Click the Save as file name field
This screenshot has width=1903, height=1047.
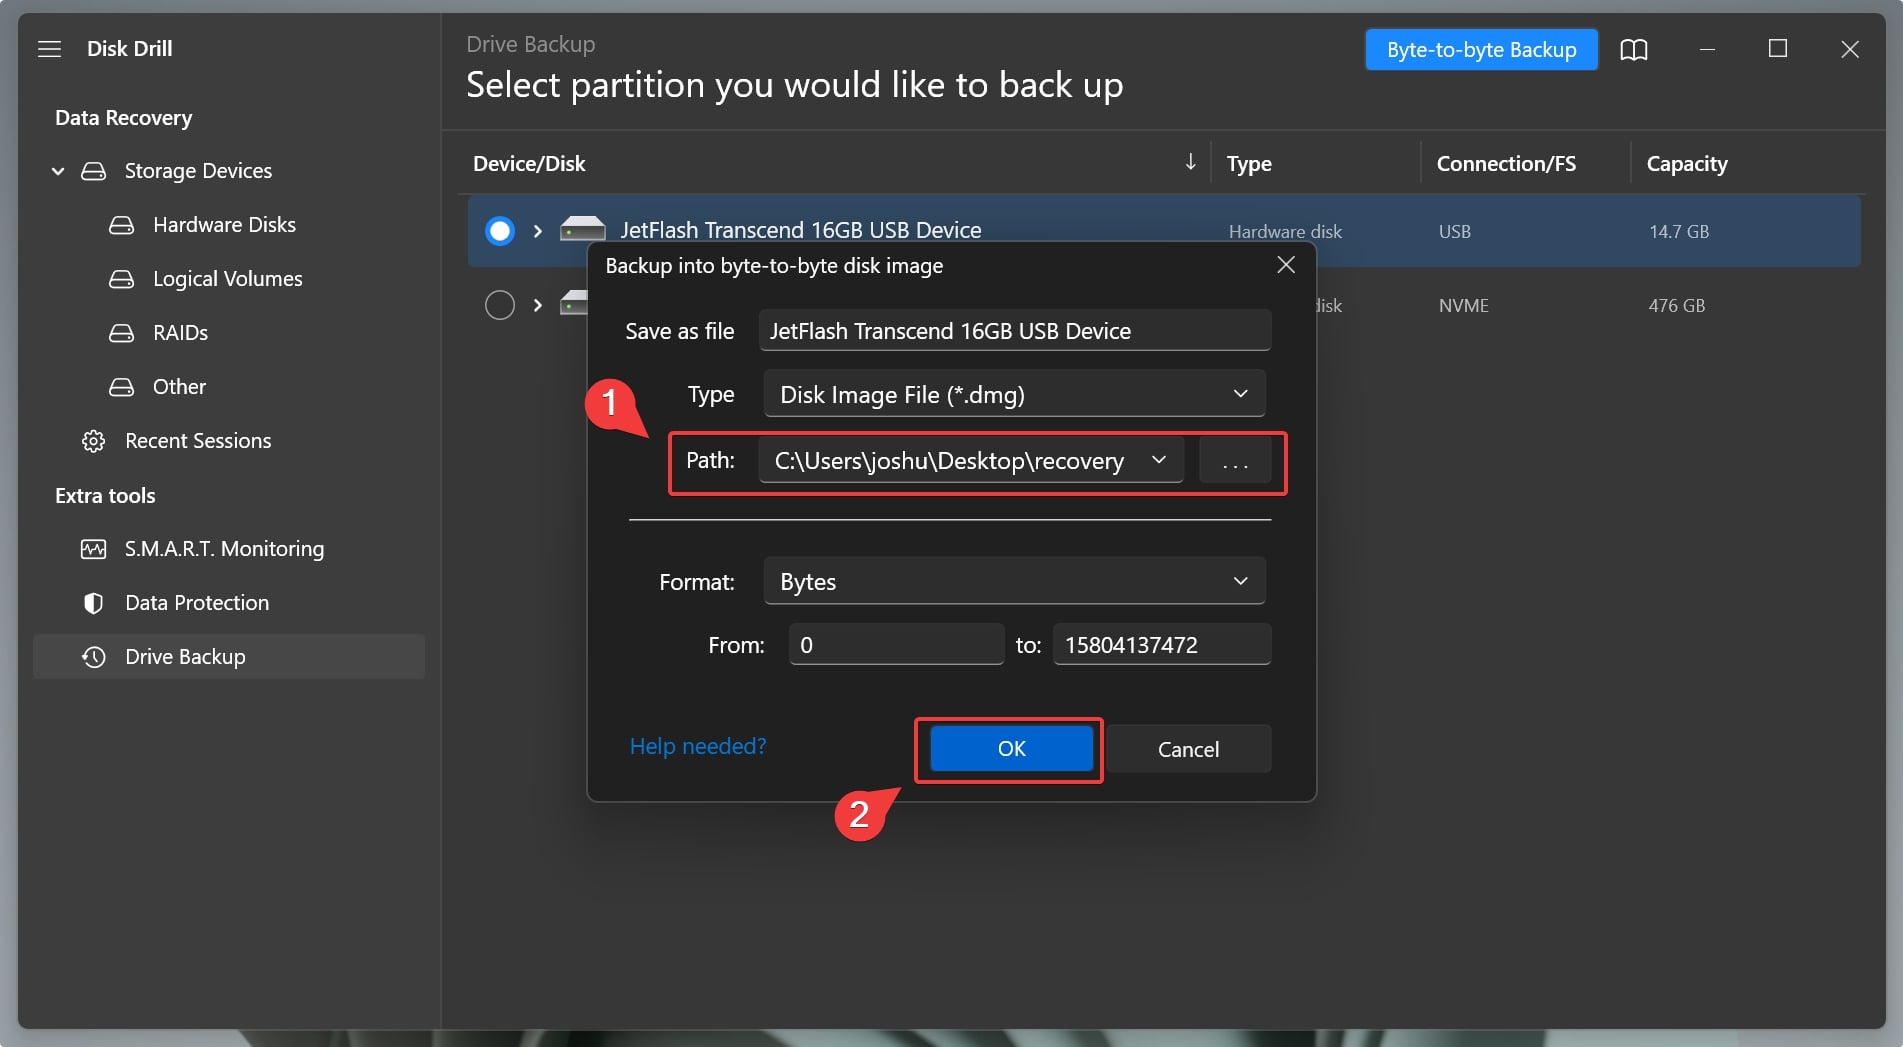(1013, 331)
